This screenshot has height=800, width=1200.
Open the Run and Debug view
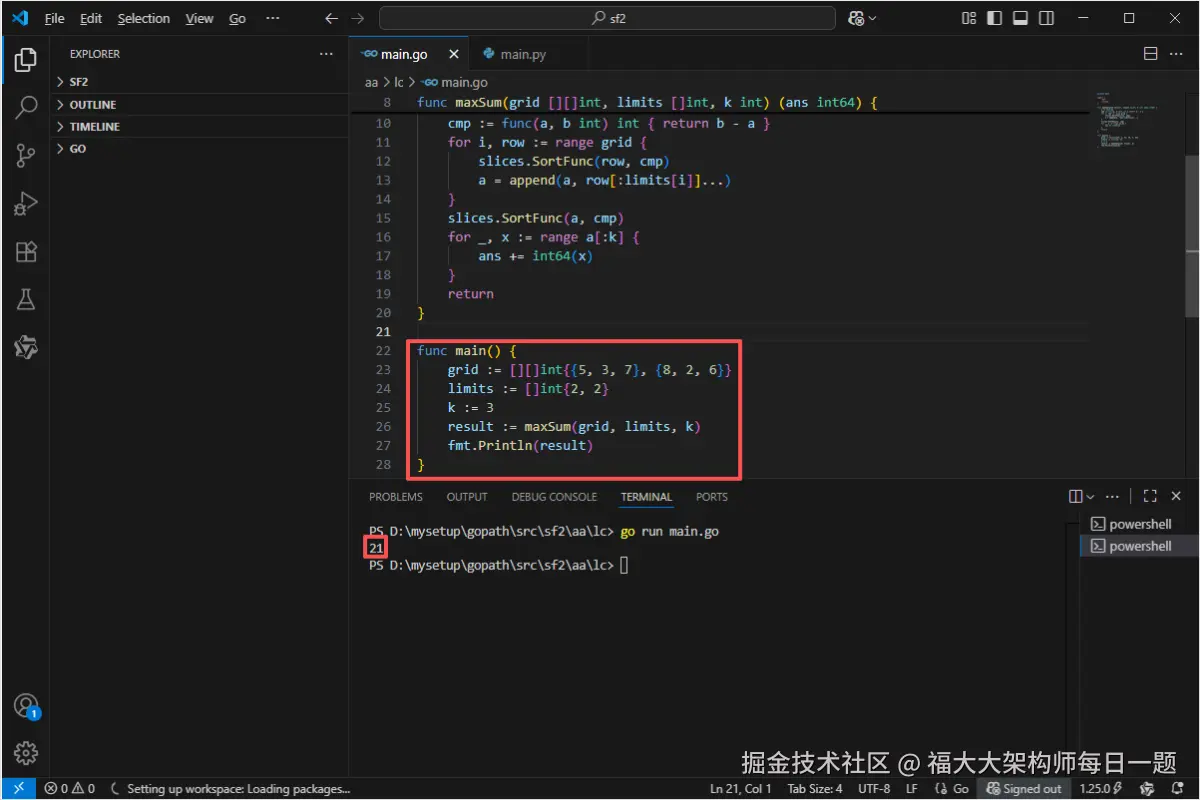[26, 203]
